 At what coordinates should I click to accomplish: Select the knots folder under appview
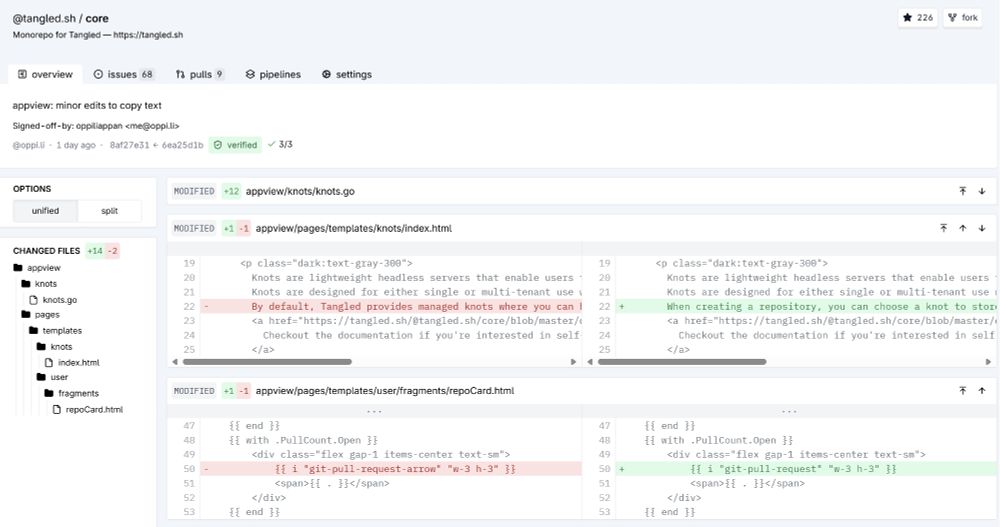pos(39,283)
